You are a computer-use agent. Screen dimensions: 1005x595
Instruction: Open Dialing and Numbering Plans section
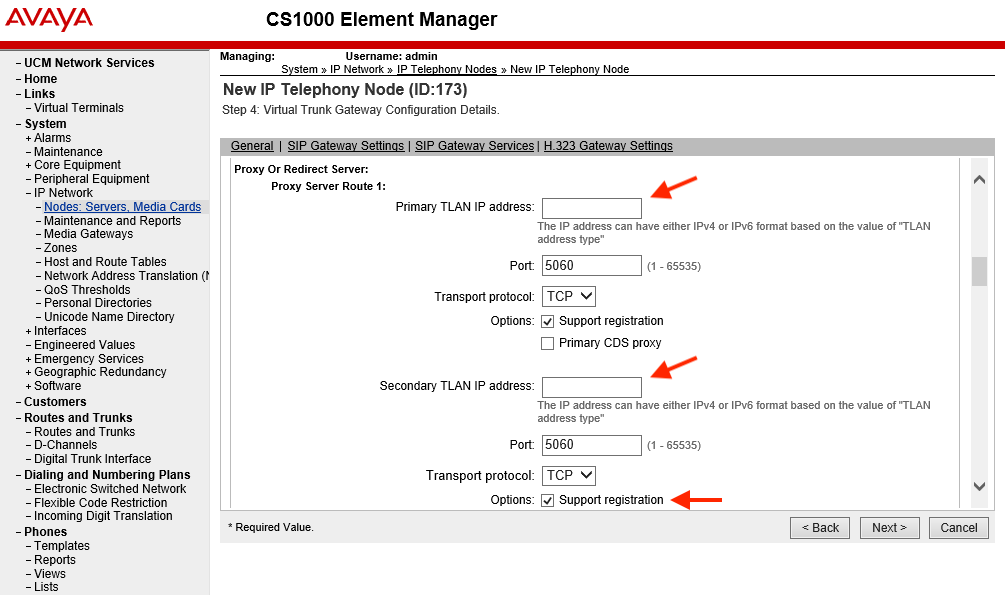(x=107, y=475)
